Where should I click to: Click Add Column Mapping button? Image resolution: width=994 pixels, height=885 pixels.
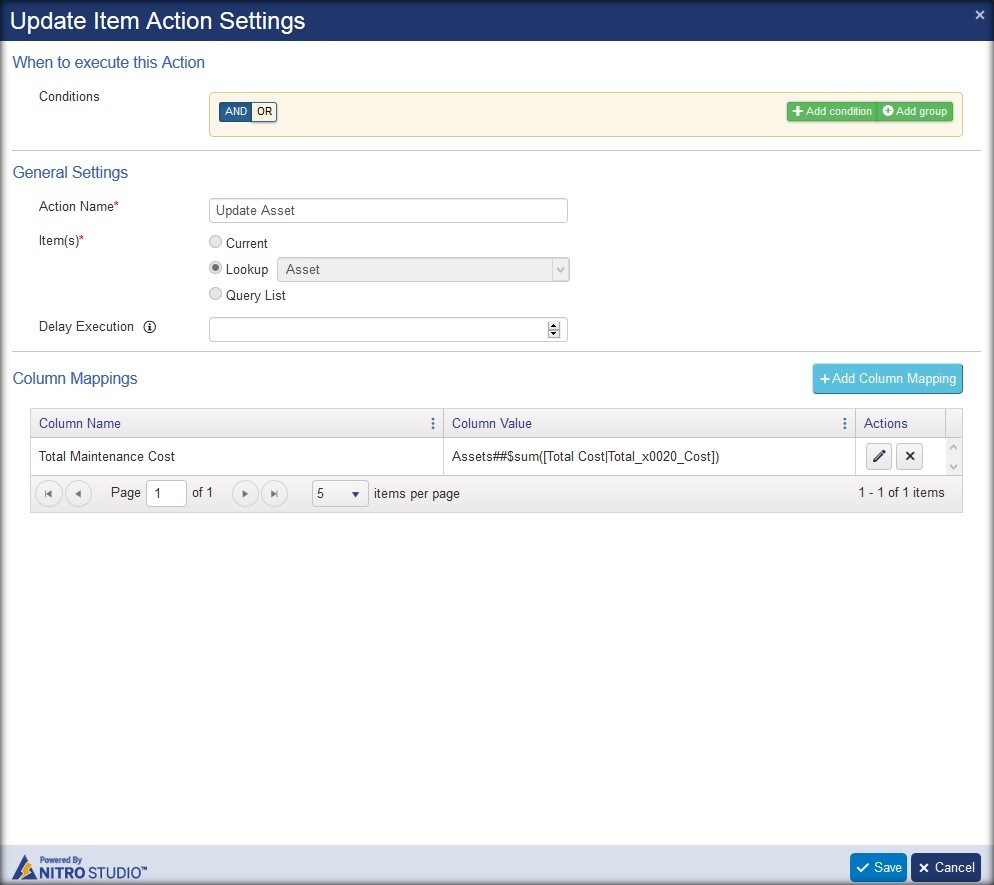[888, 378]
